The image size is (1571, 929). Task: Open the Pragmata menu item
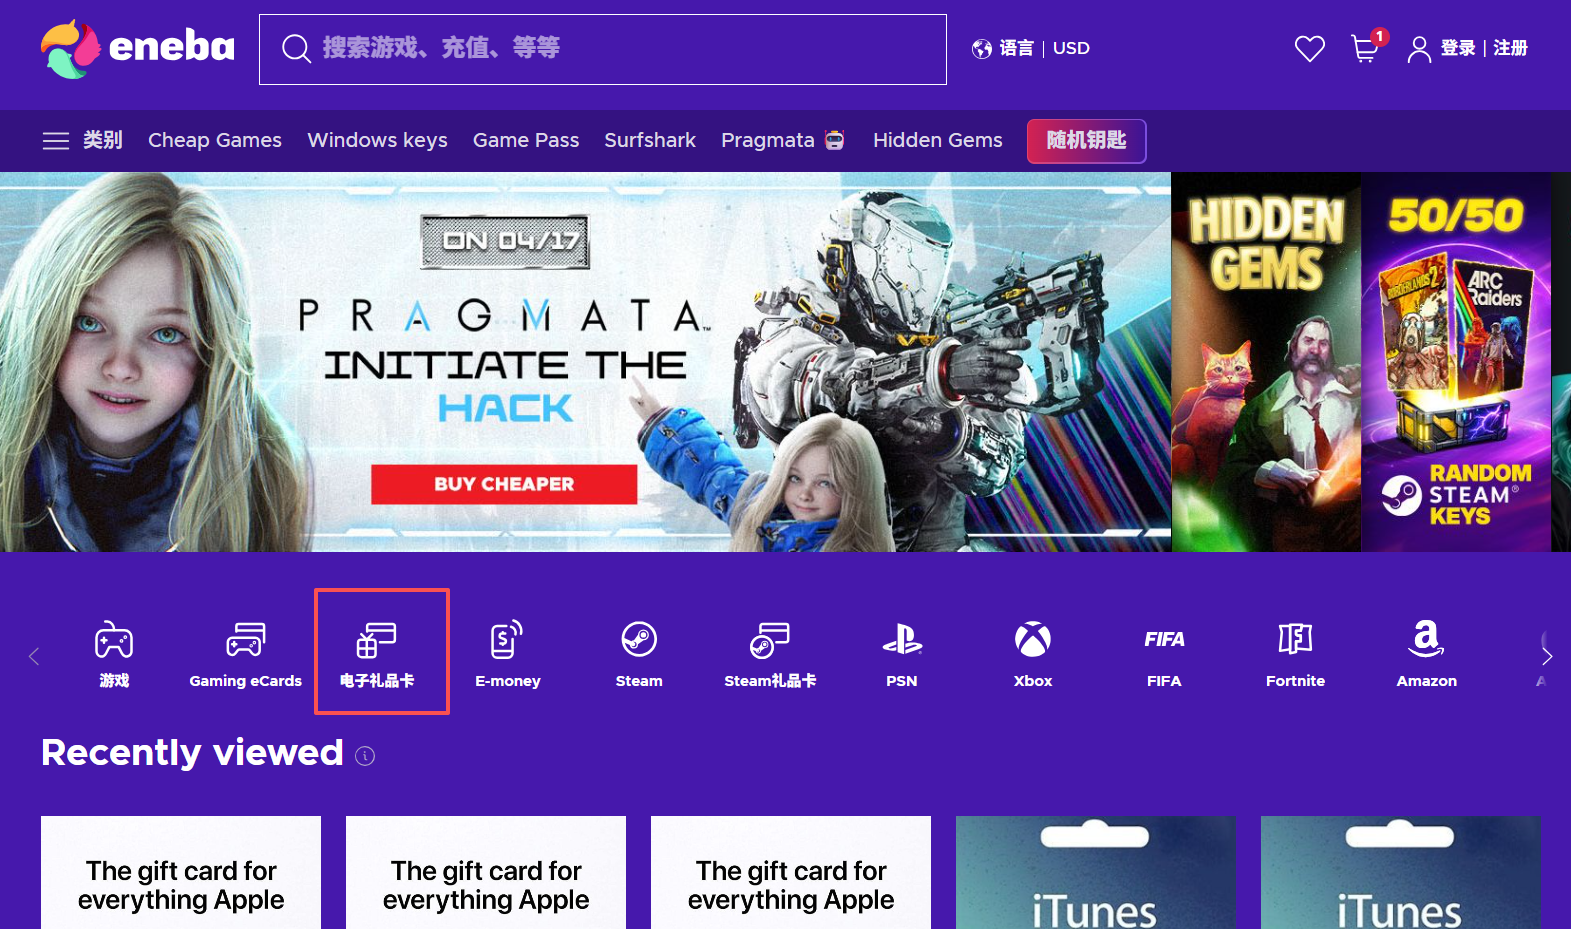[x=783, y=141]
